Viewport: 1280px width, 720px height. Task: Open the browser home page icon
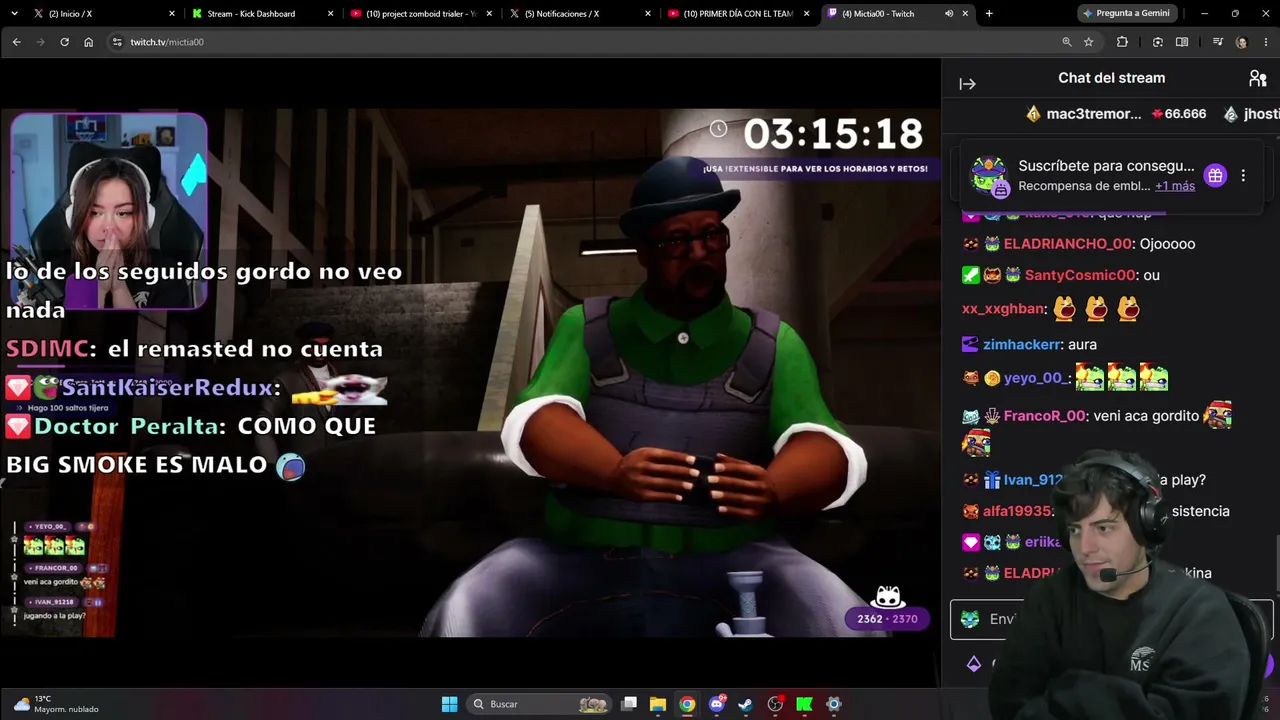[x=88, y=42]
